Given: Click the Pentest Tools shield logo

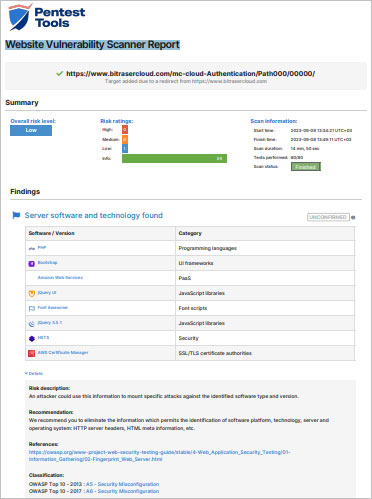Looking at the screenshot, I should (20, 17).
